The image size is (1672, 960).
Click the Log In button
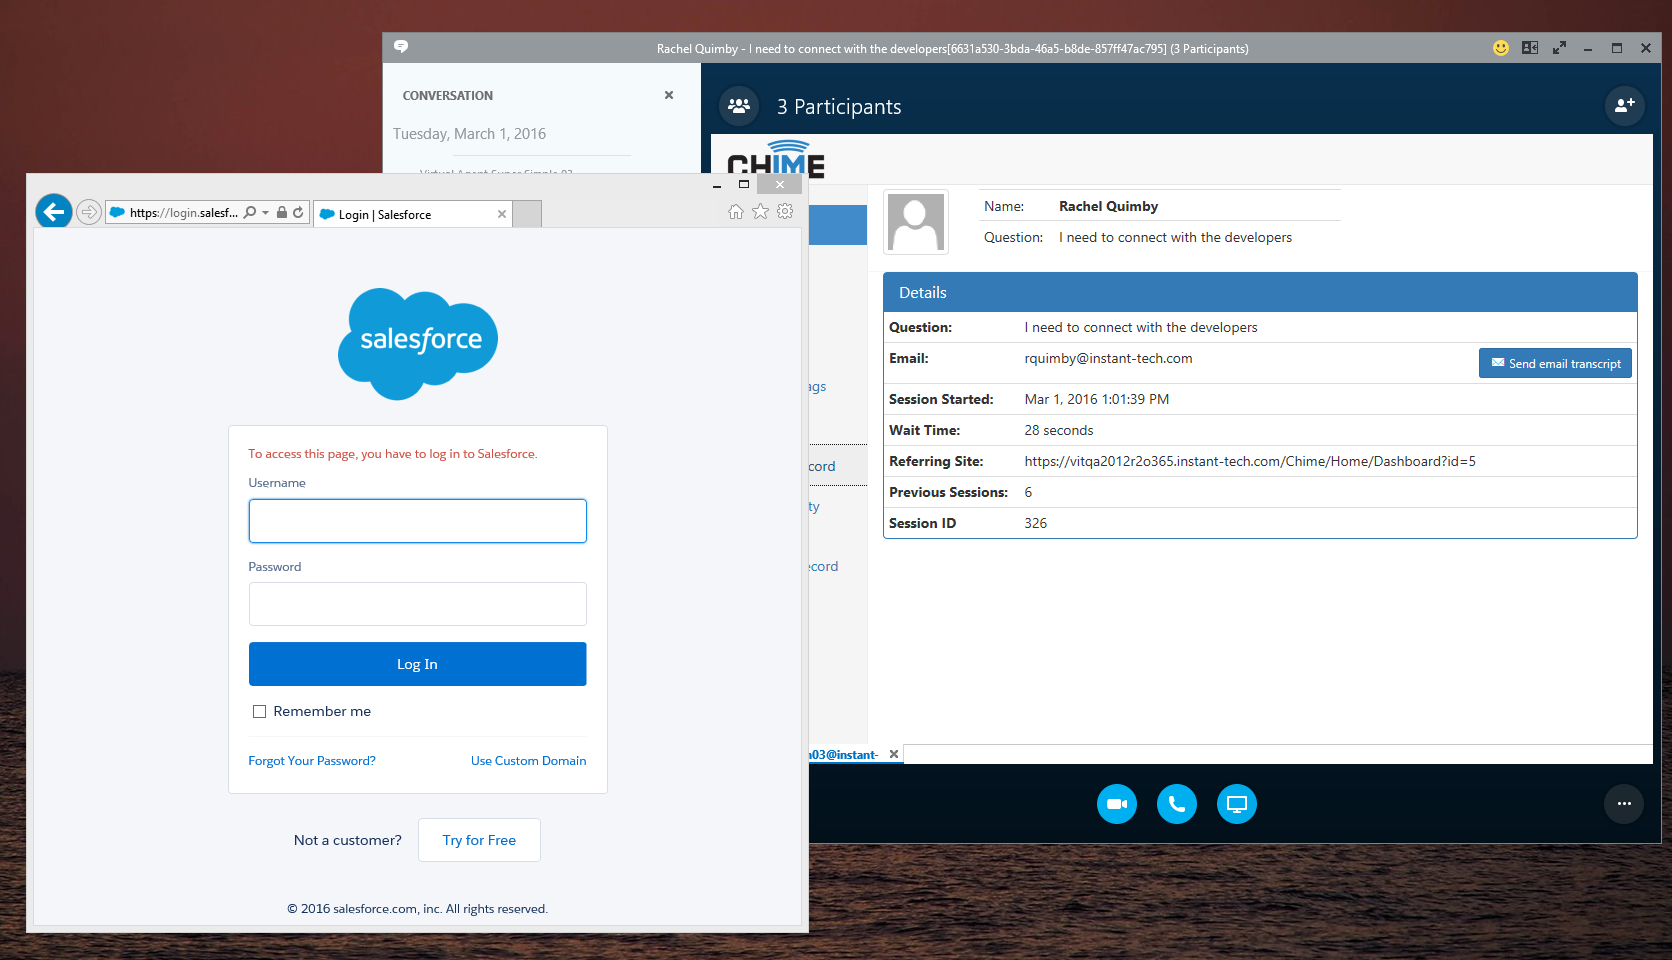click(418, 664)
